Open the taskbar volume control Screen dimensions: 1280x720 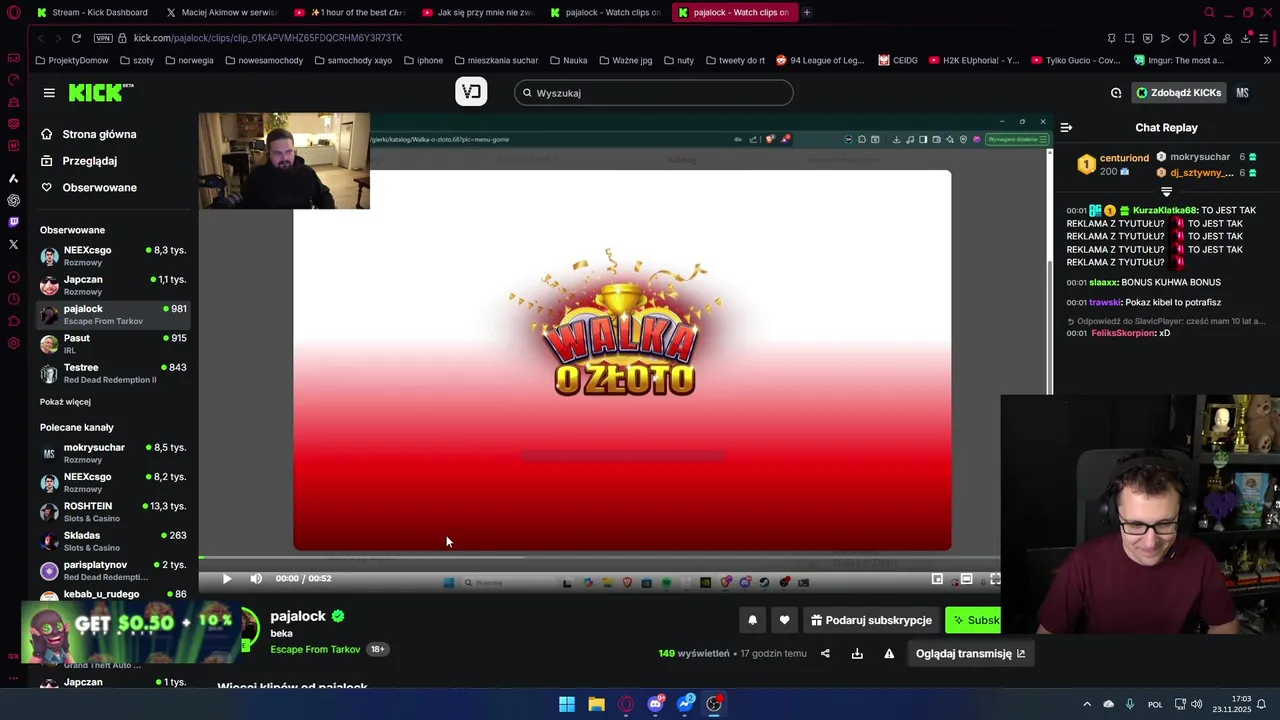click(1197, 704)
